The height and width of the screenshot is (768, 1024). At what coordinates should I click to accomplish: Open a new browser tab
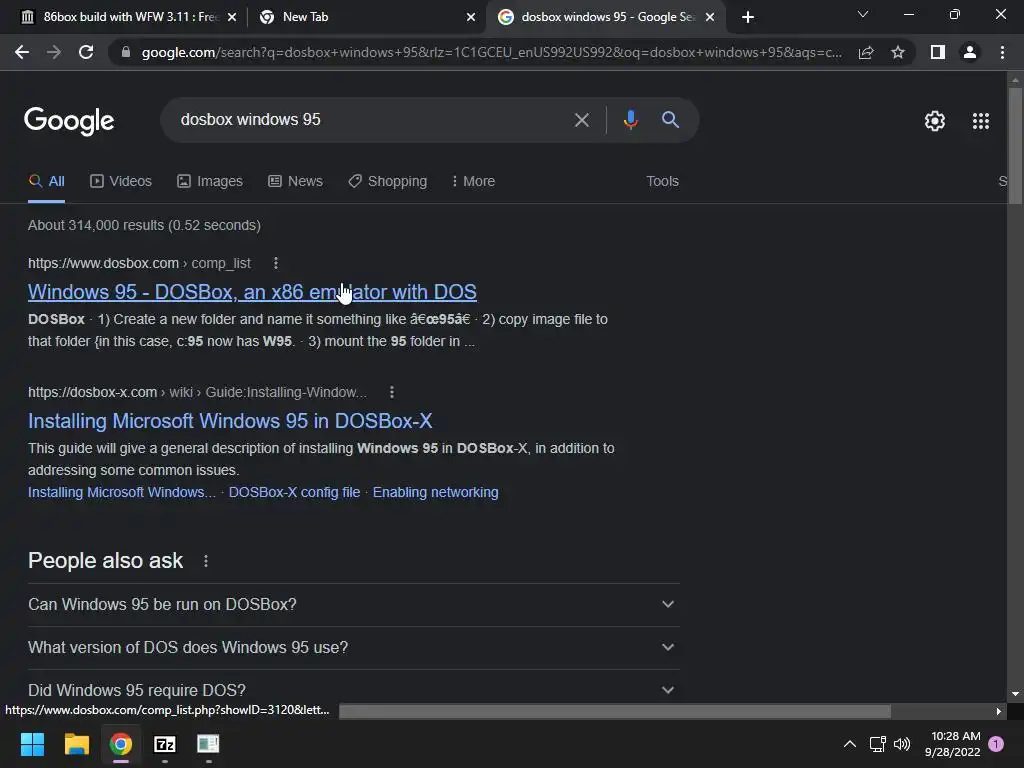pyautogui.click(x=748, y=17)
